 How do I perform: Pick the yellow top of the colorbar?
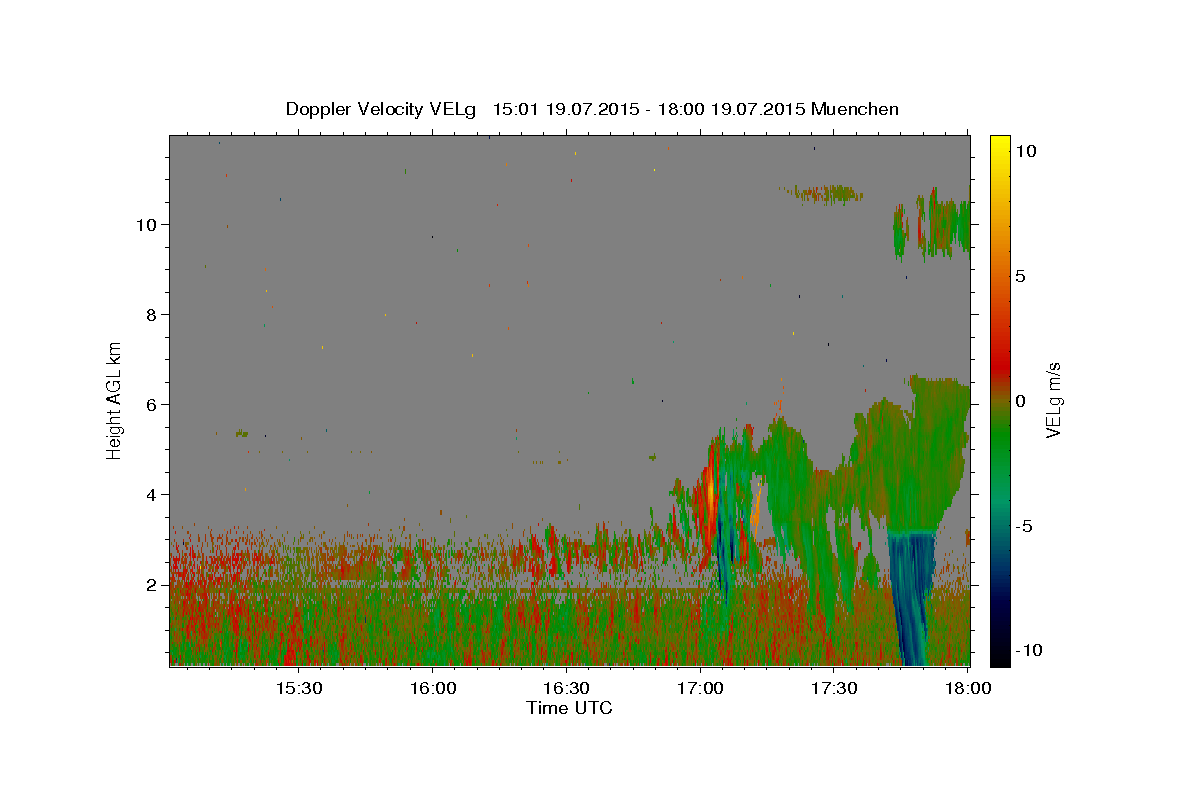pos(999,145)
